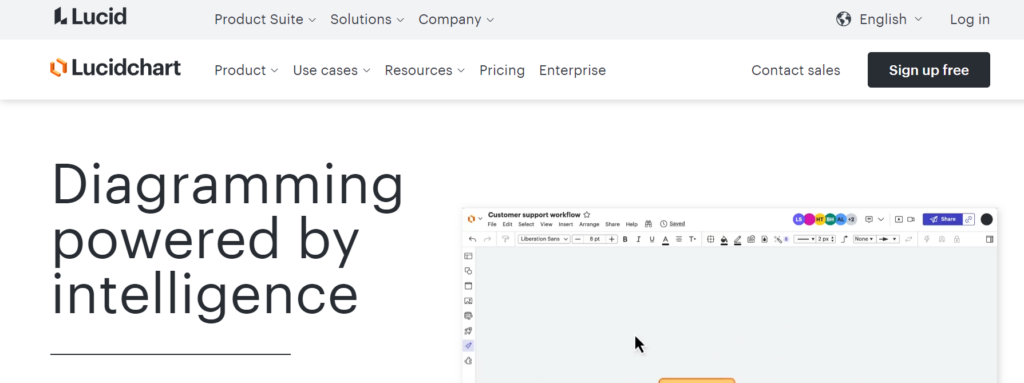
Task: Open the Edit menu in editor
Action: [507, 224]
